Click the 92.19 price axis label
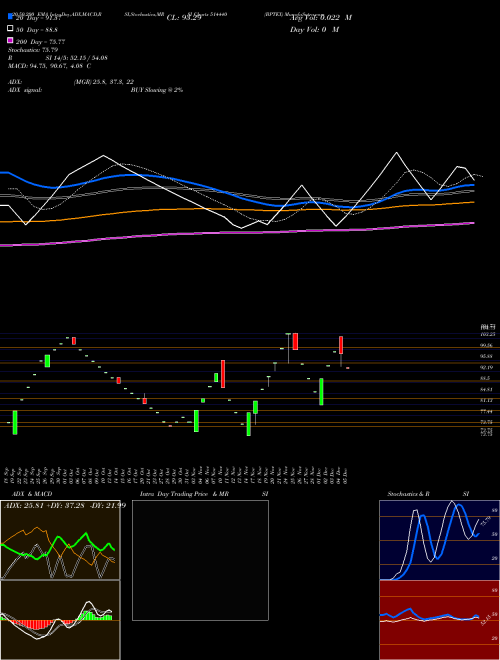Viewport: 500px width, 660px height. (x=486, y=367)
